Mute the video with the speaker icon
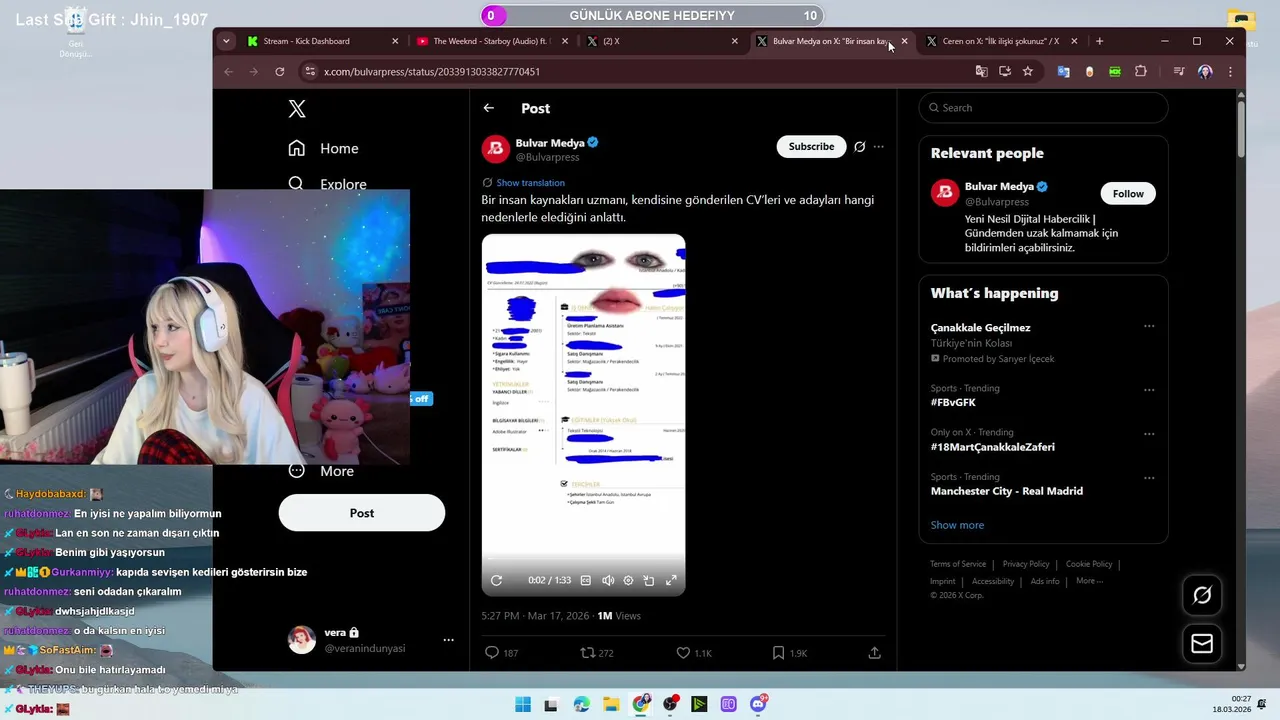The image size is (1280, 720). [x=607, y=580]
